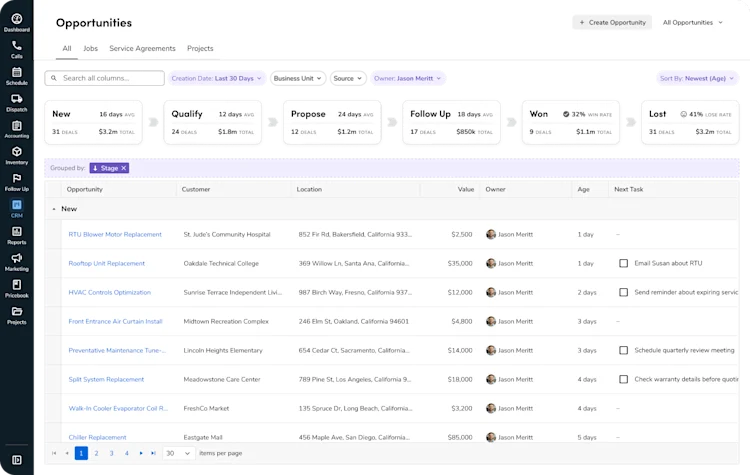The image size is (750, 475).
Task: Click the Create Opportunity button
Action: [612, 22]
